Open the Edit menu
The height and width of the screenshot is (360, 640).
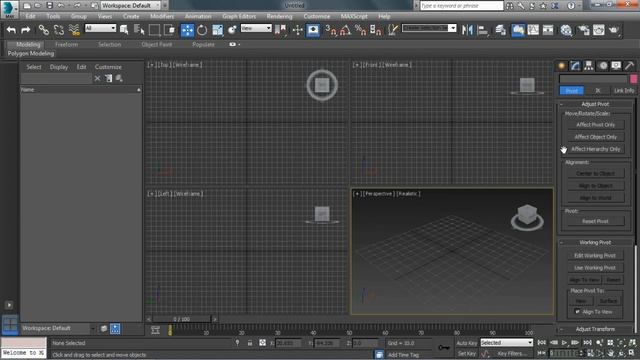(31, 16)
